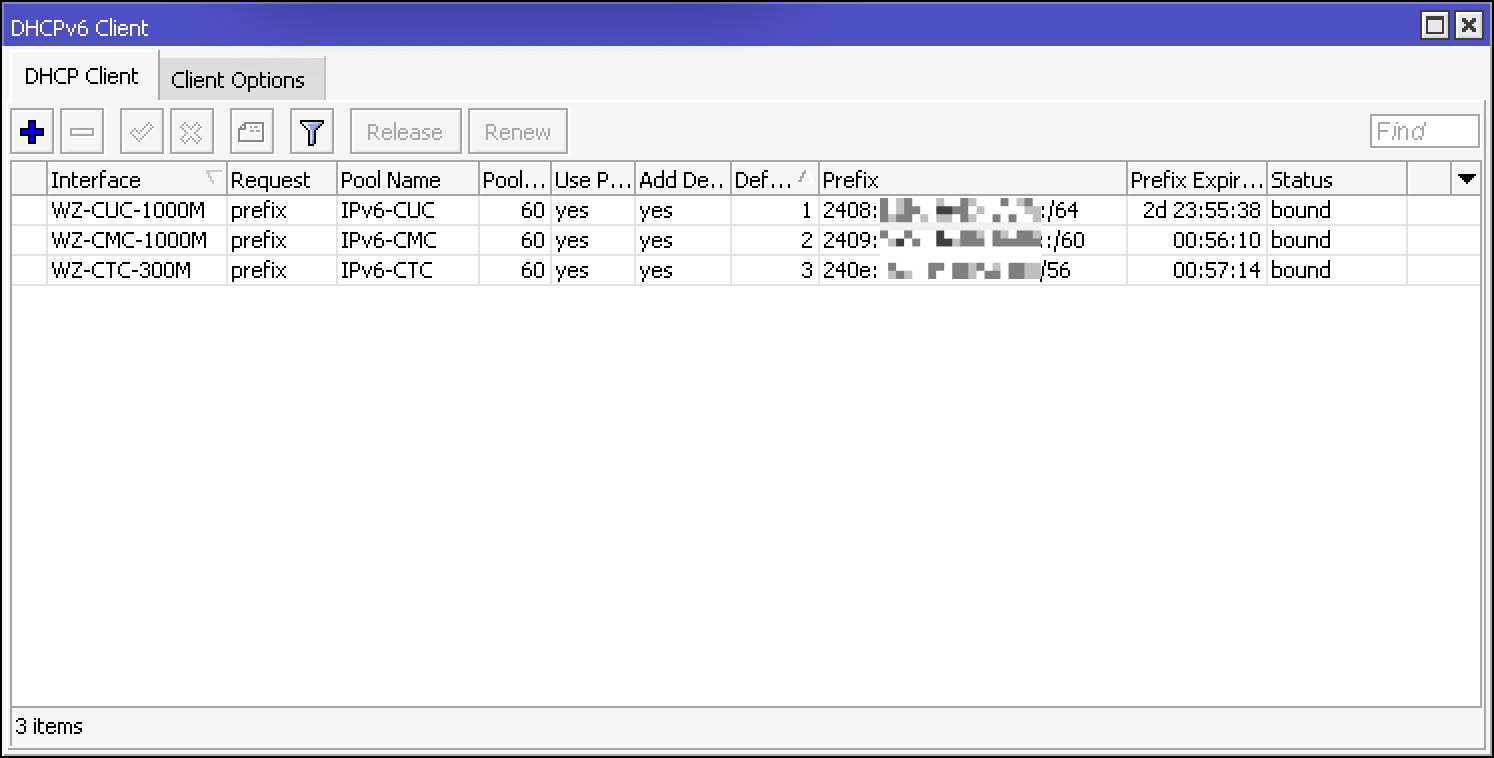The height and width of the screenshot is (758, 1494).
Task: Select the WZ-CUC-1000M interface row
Action: pyautogui.click(x=129, y=210)
